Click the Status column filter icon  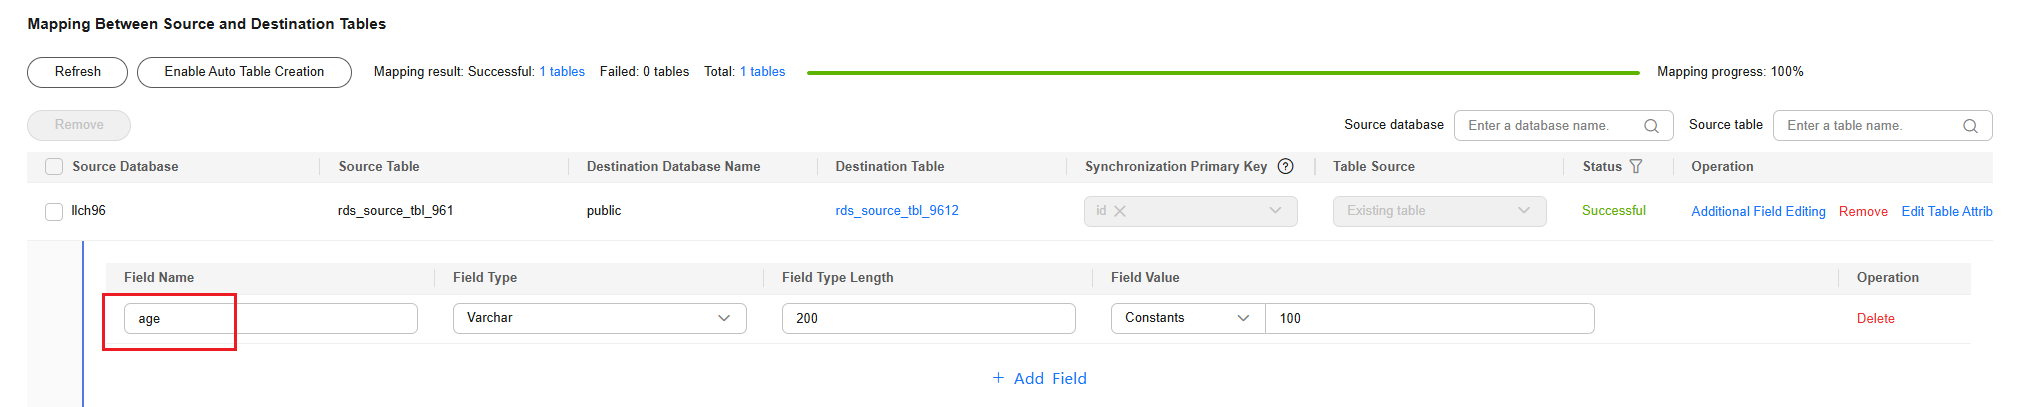tap(1636, 167)
